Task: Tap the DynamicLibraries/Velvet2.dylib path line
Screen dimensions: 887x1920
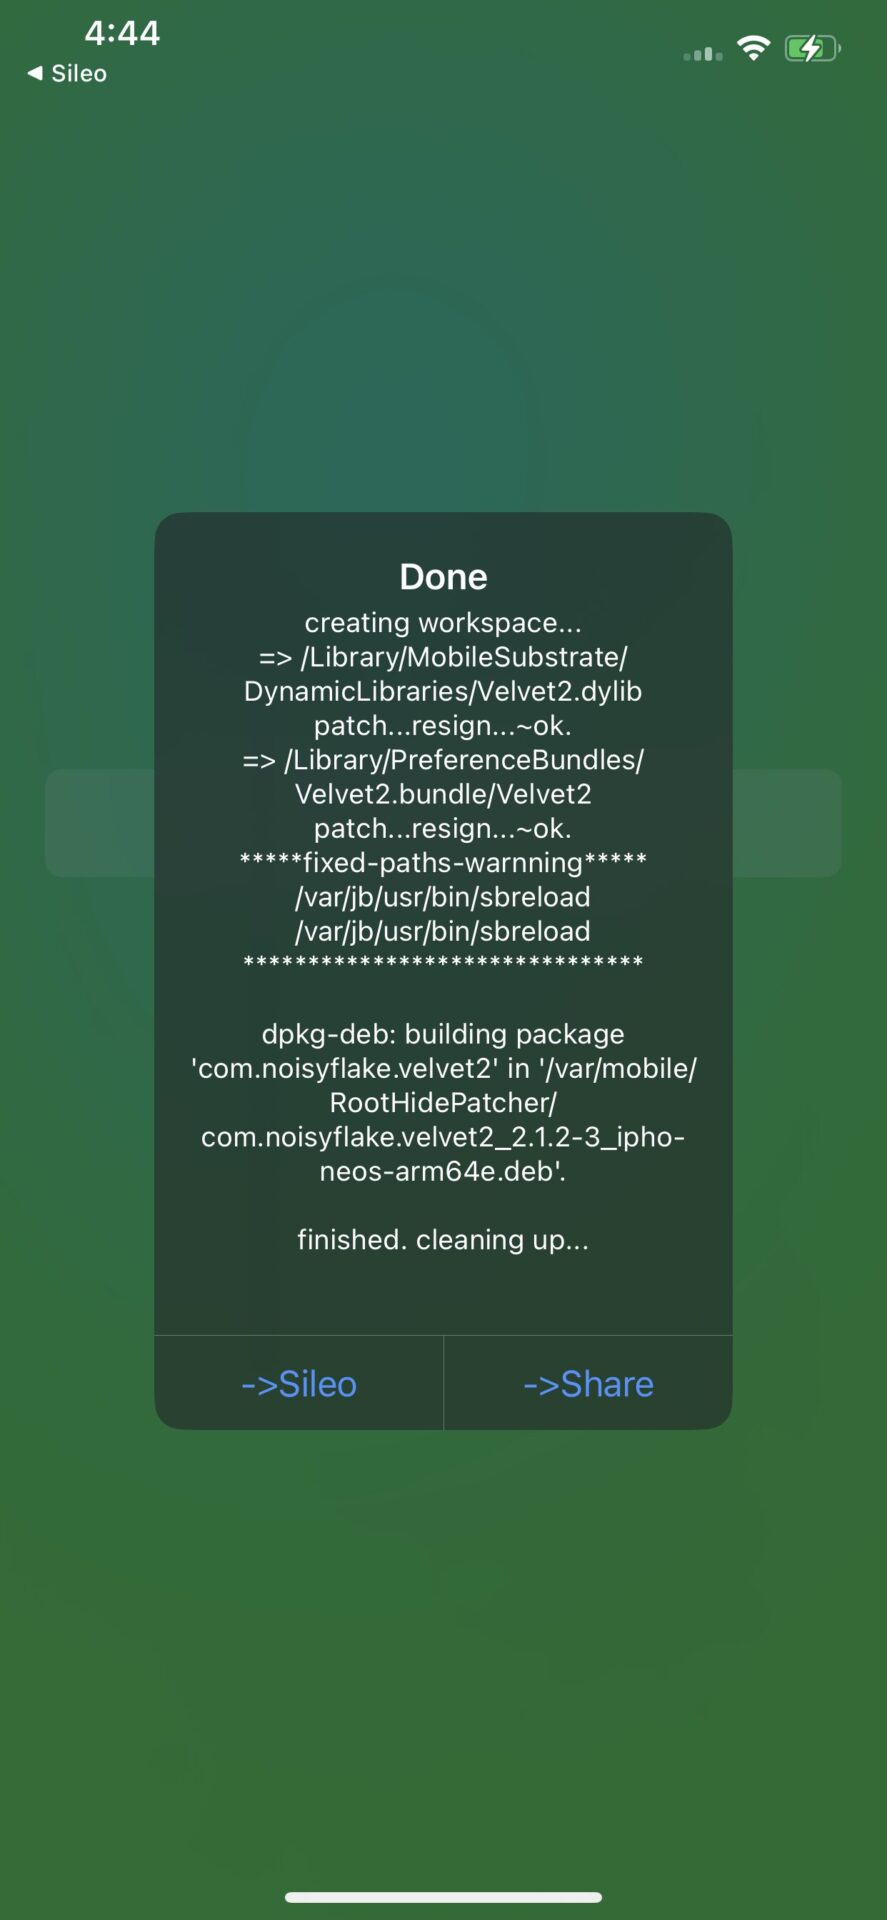Action: [x=443, y=691]
